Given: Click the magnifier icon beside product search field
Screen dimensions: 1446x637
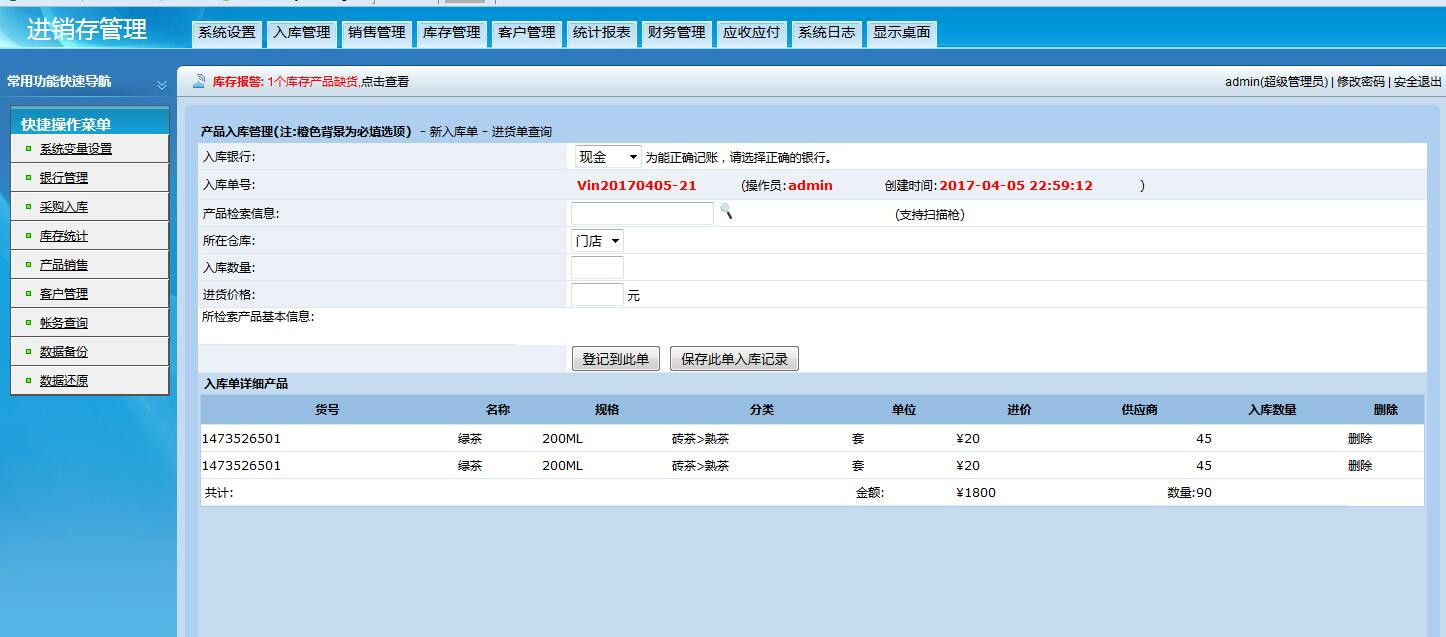Looking at the screenshot, I should pyautogui.click(x=726, y=212).
